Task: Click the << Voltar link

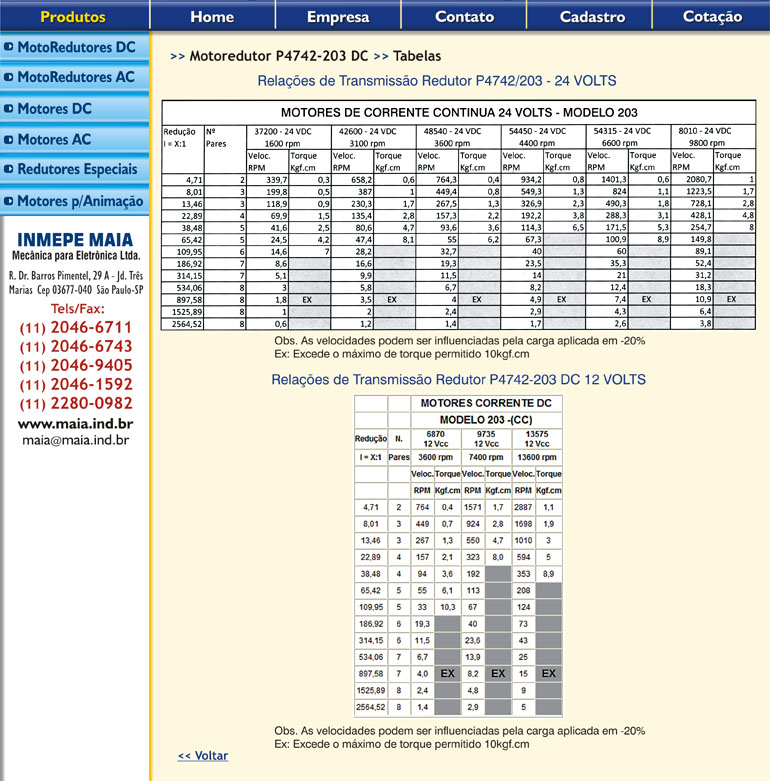Action: pyautogui.click(x=202, y=756)
